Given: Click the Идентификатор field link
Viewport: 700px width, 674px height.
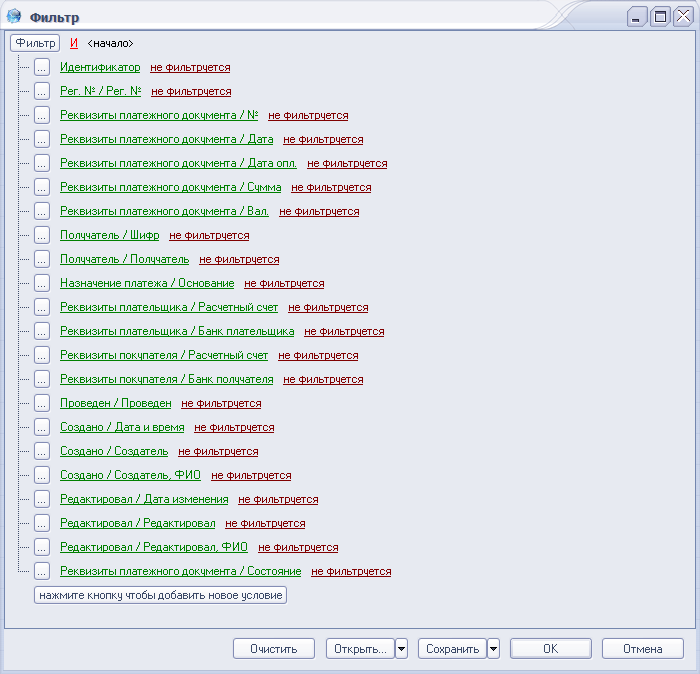Looking at the screenshot, I should point(100,67).
